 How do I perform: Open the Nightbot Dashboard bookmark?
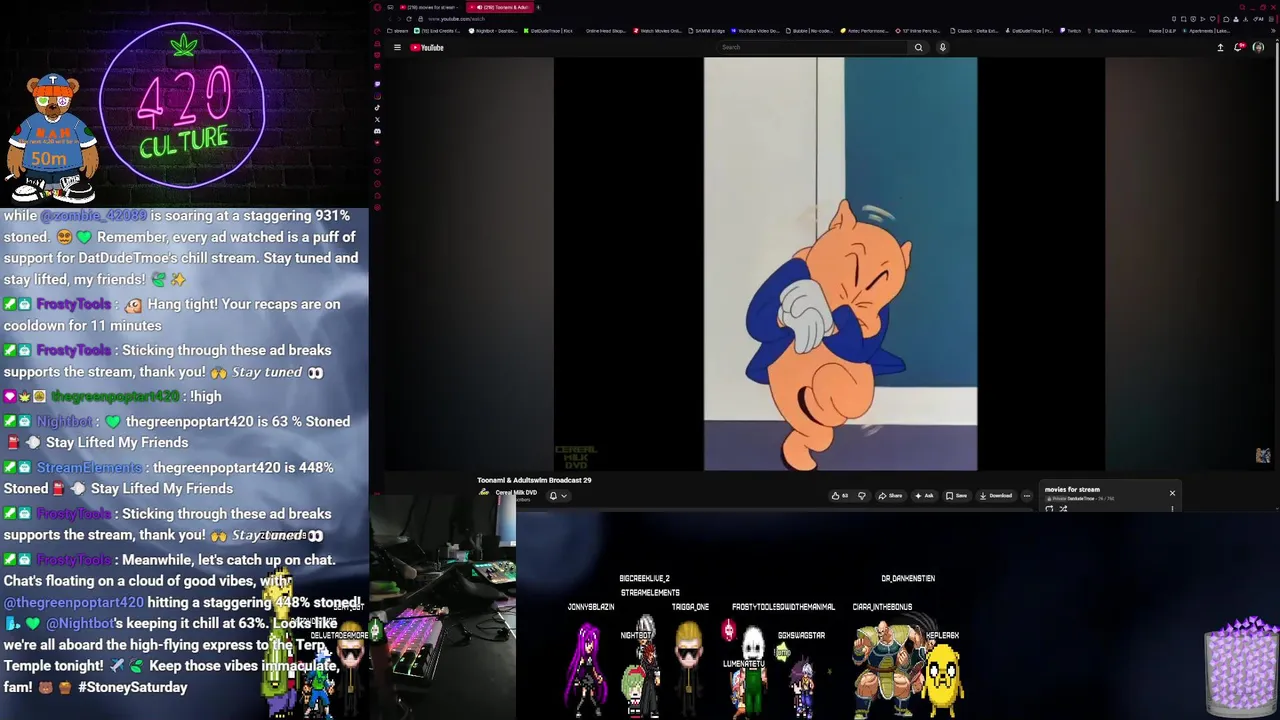point(493,31)
